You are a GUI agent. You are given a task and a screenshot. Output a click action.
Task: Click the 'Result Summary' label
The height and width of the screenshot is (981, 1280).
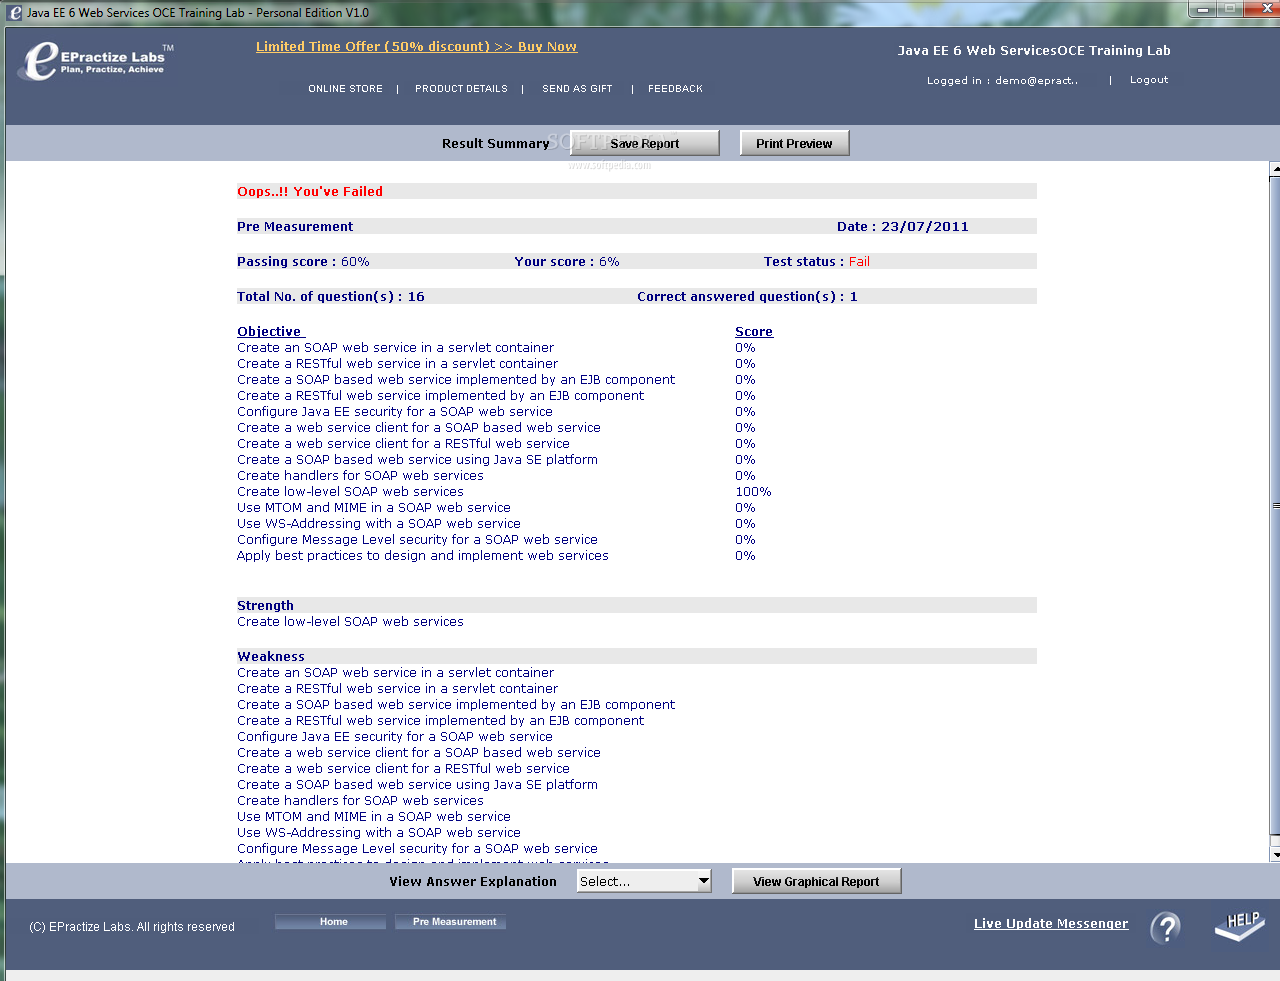496,144
